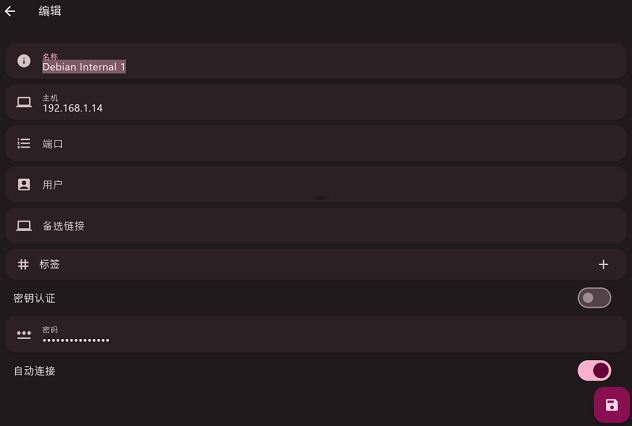
Task: Click the hash icon beside 标签
Action: 24,264
